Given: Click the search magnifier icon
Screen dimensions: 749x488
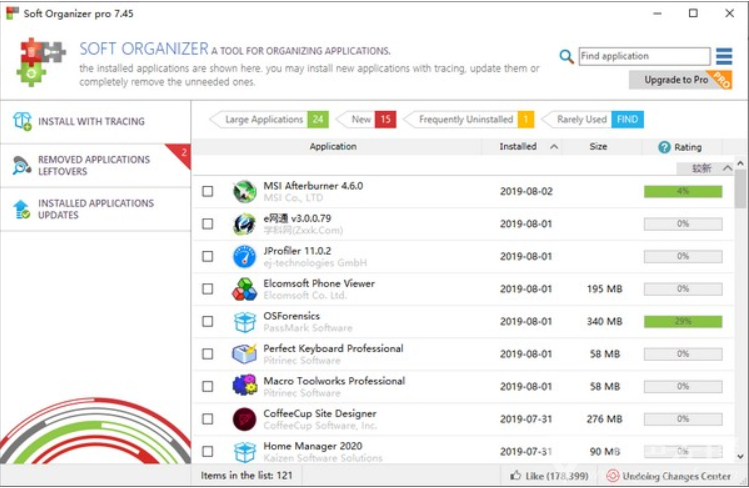Looking at the screenshot, I should pyautogui.click(x=566, y=56).
